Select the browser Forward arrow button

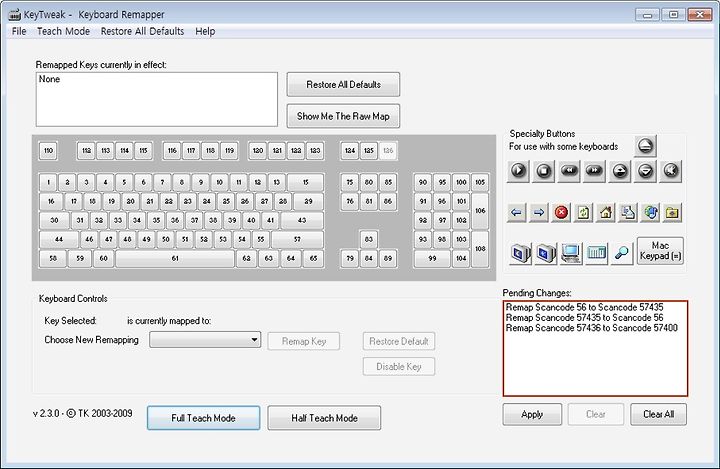(x=539, y=213)
